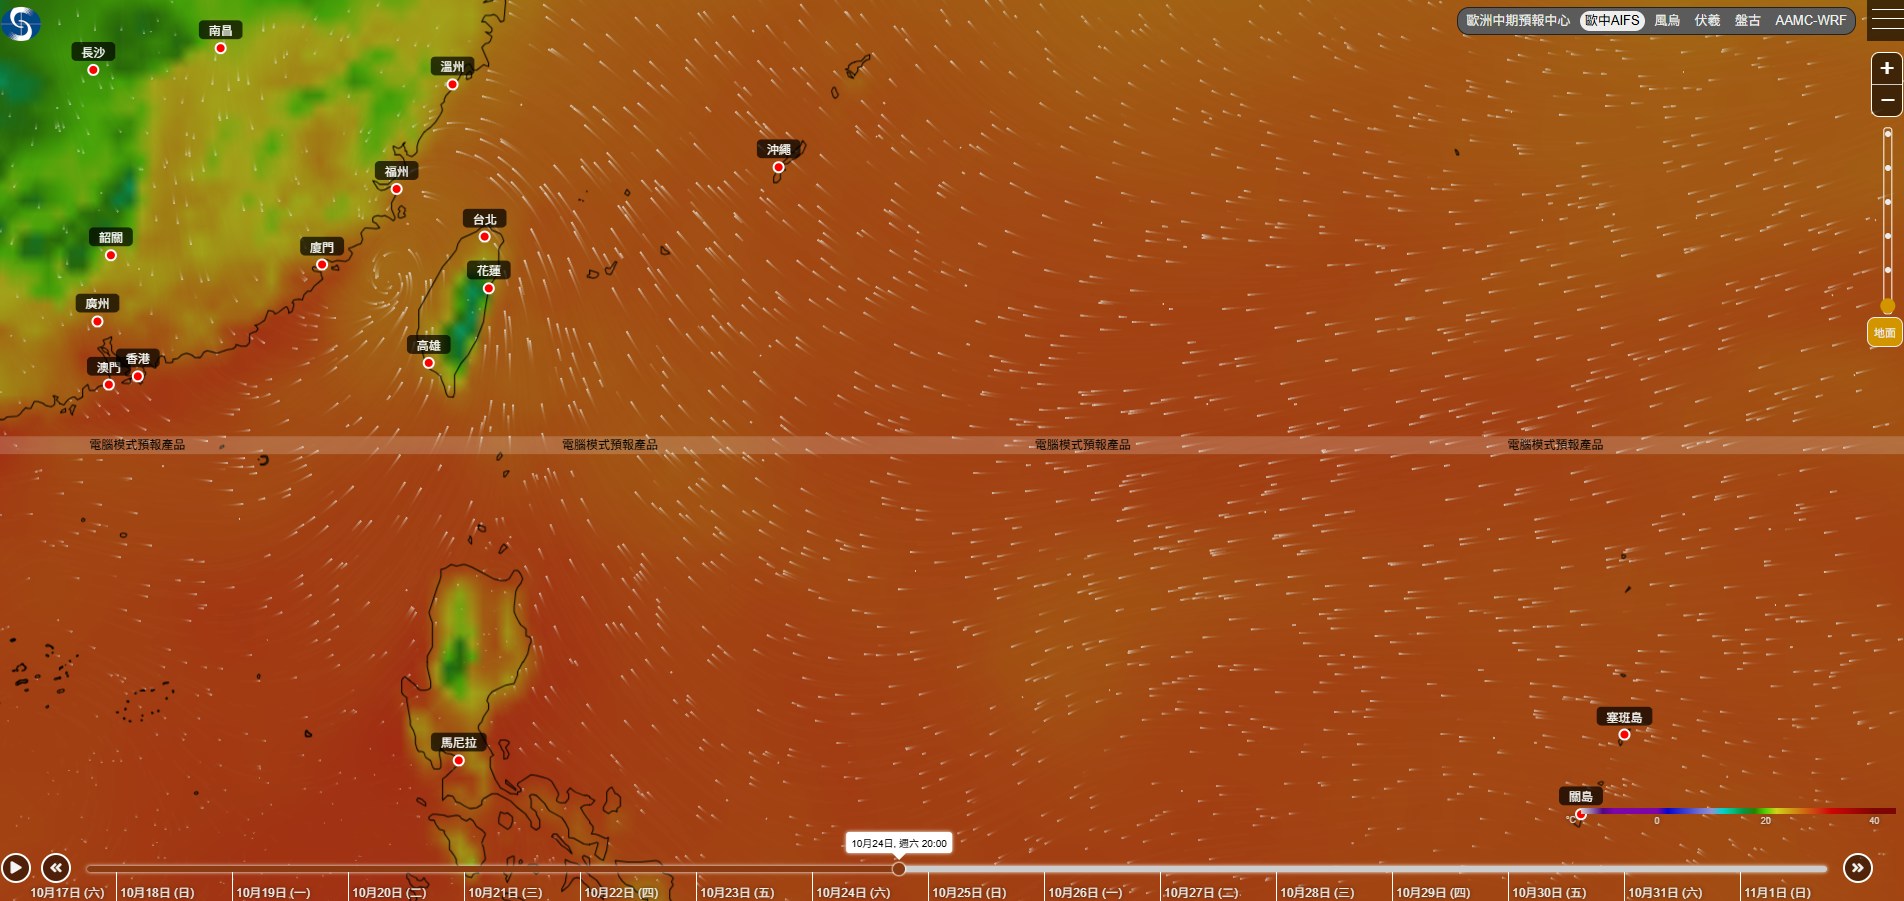
Task: Step forward with the double-right arrow button
Action: click(x=1857, y=867)
